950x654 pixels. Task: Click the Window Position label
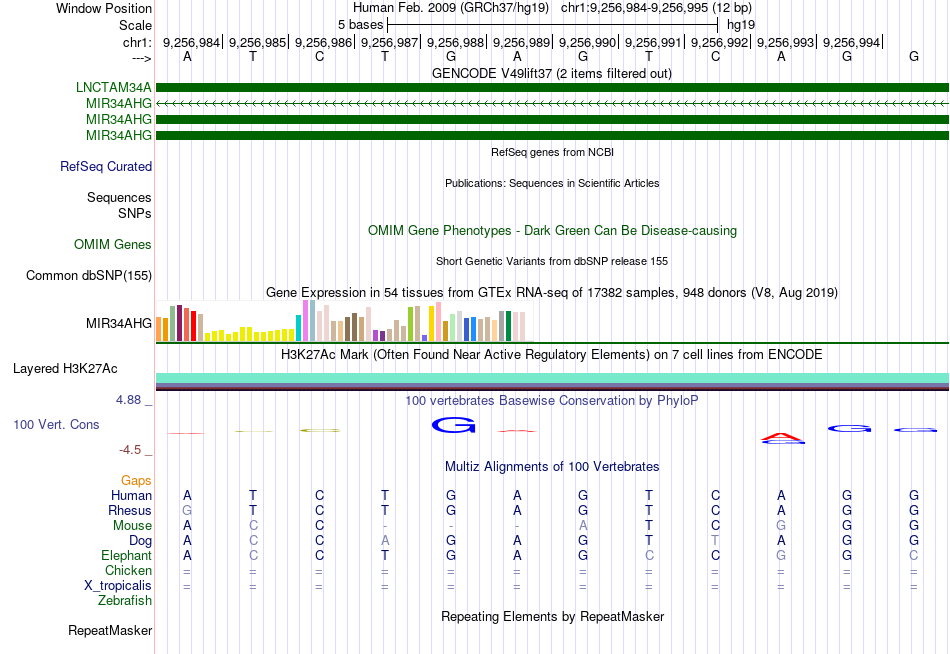click(x=104, y=8)
